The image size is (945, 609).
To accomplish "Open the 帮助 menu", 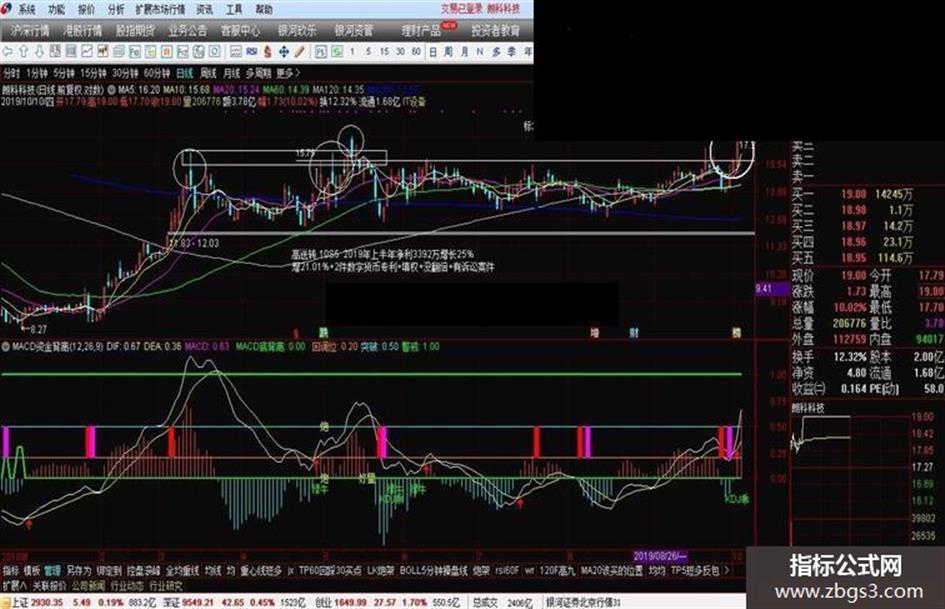I will [x=263, y=9].
